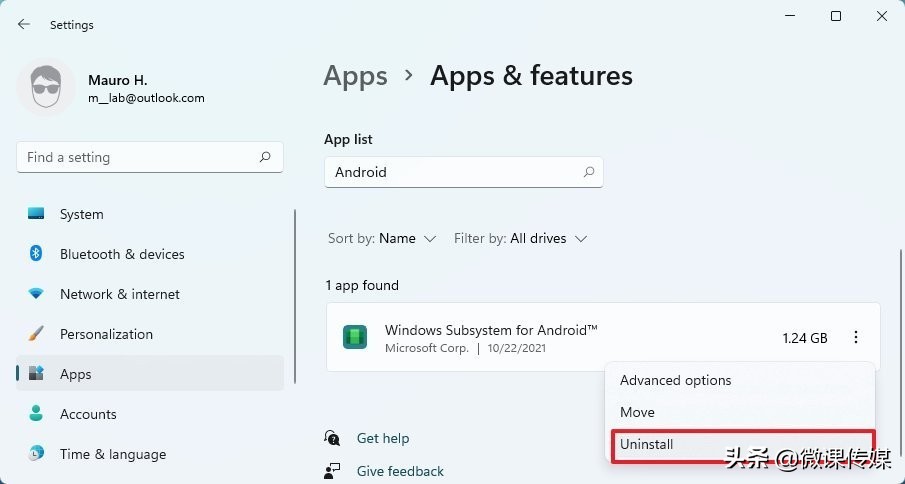Click the back arrow in Settings title bar
This screenshot has width=905, height=484.
(24, 24)
